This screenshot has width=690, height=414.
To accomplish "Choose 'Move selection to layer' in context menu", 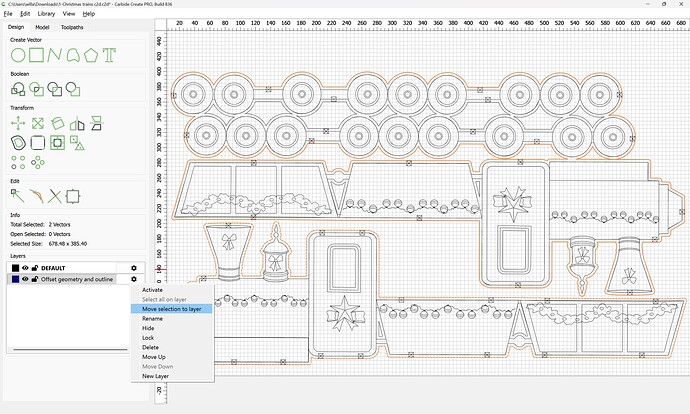I will click(171, 309).
